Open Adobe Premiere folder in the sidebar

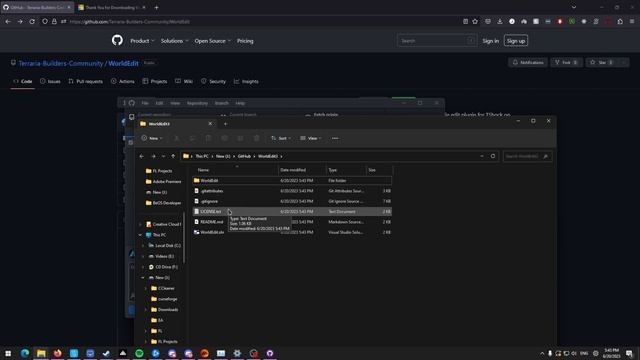163,182
